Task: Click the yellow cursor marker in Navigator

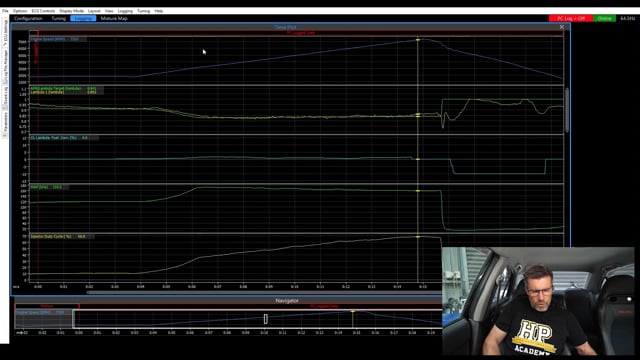Action: click(x=353, y=311)
